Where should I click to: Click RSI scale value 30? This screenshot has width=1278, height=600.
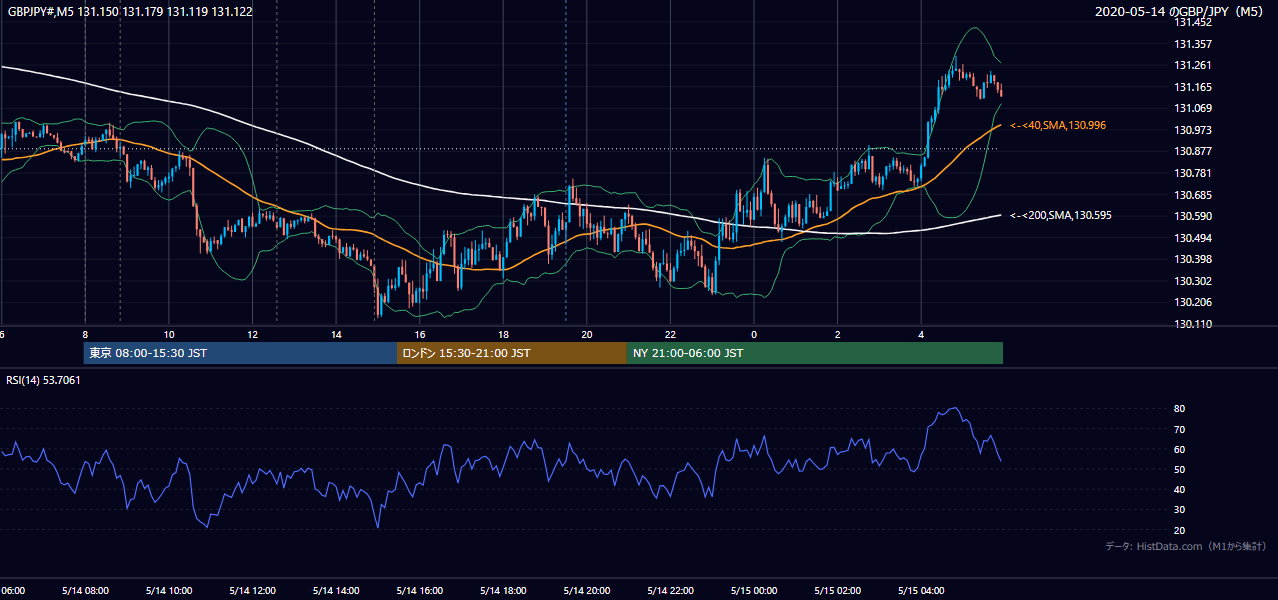[x=1179, y=509]
